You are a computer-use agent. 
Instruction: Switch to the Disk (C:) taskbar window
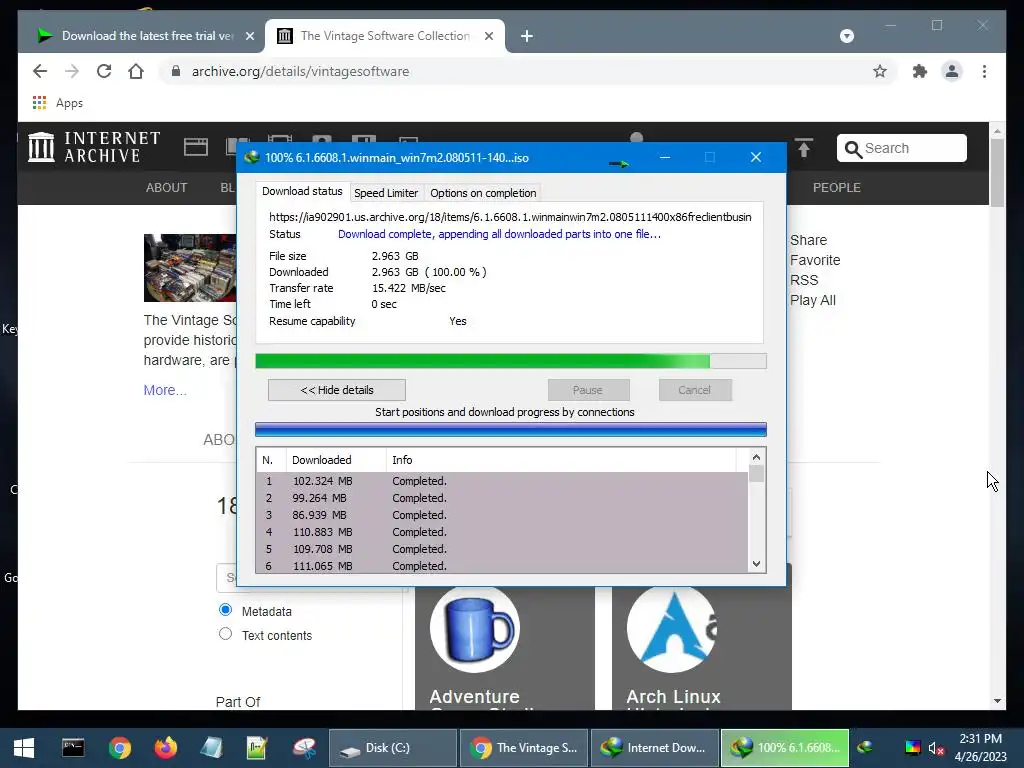392,748
